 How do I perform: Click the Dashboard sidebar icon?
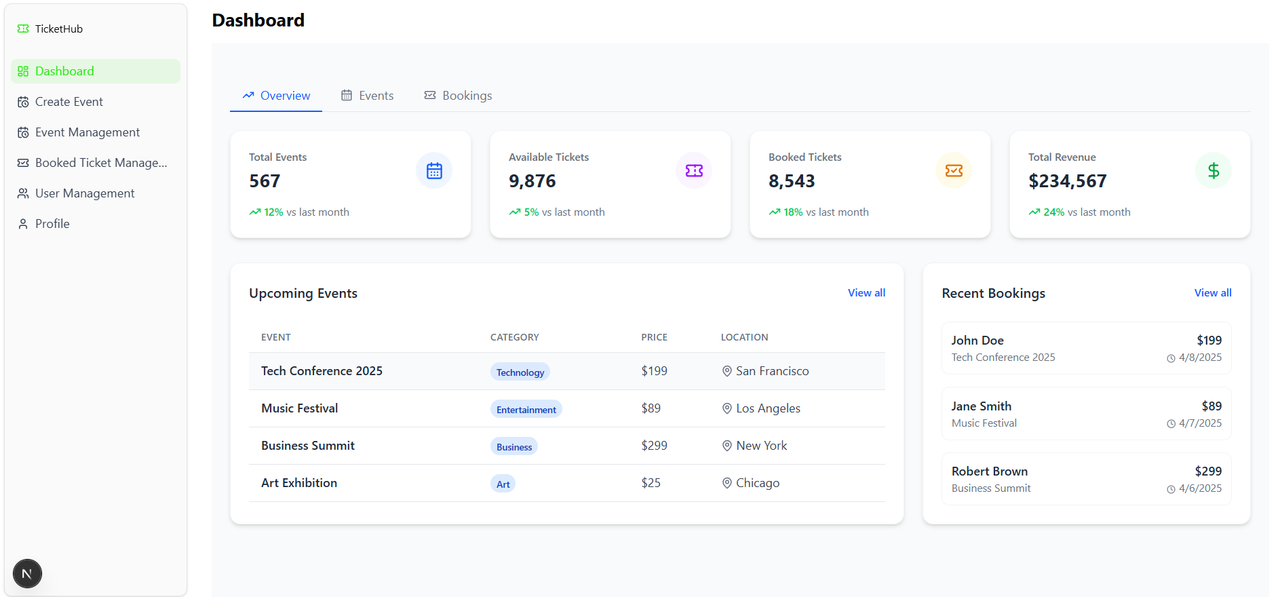23,71
